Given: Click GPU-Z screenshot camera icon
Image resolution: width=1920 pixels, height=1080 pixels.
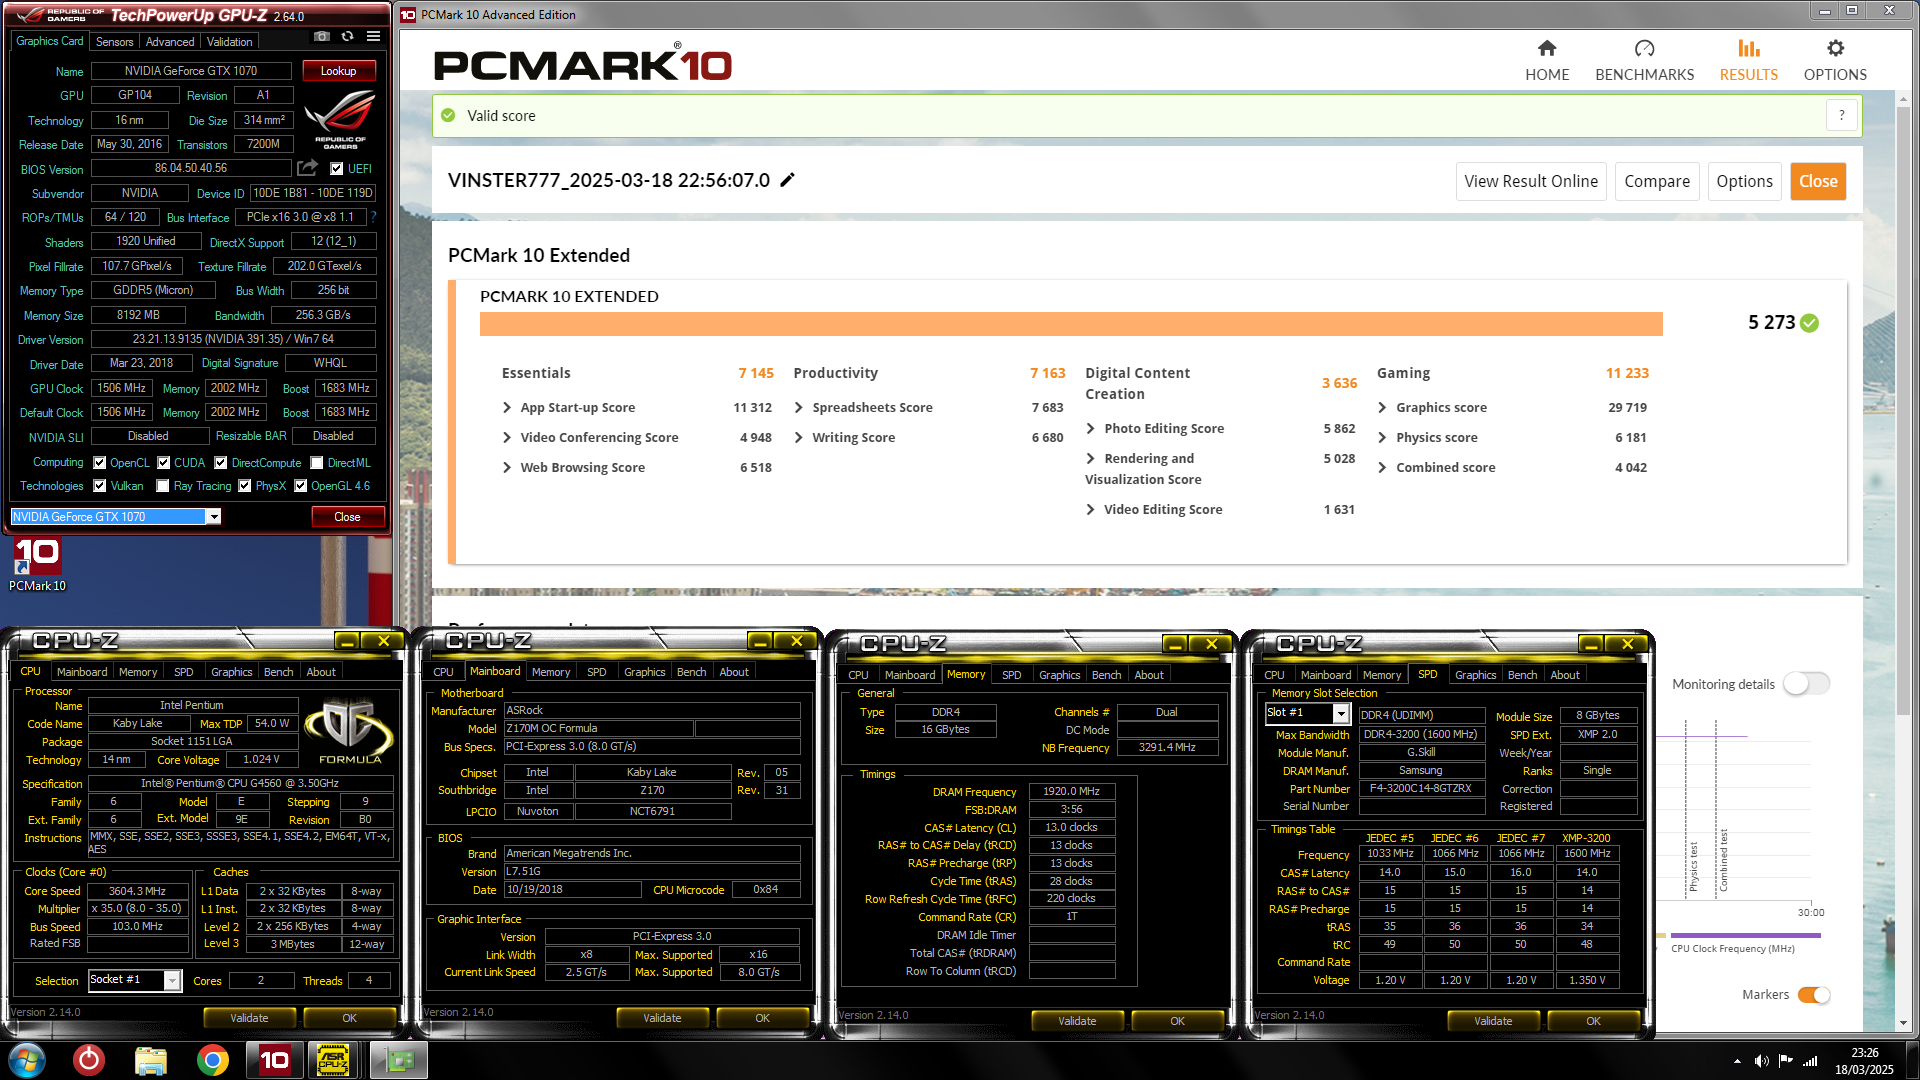Looking at the screenshot, I should [321, 37].
